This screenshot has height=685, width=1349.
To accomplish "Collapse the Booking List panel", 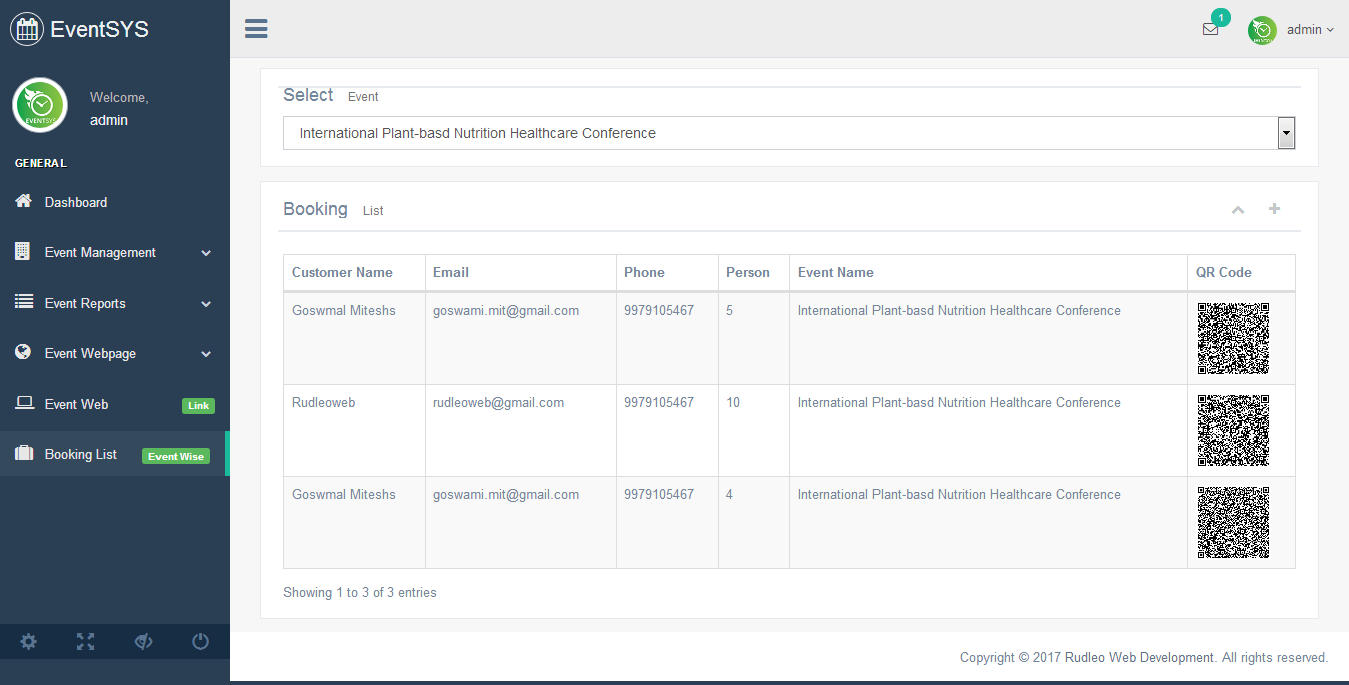I will (x=1238, y=210).
